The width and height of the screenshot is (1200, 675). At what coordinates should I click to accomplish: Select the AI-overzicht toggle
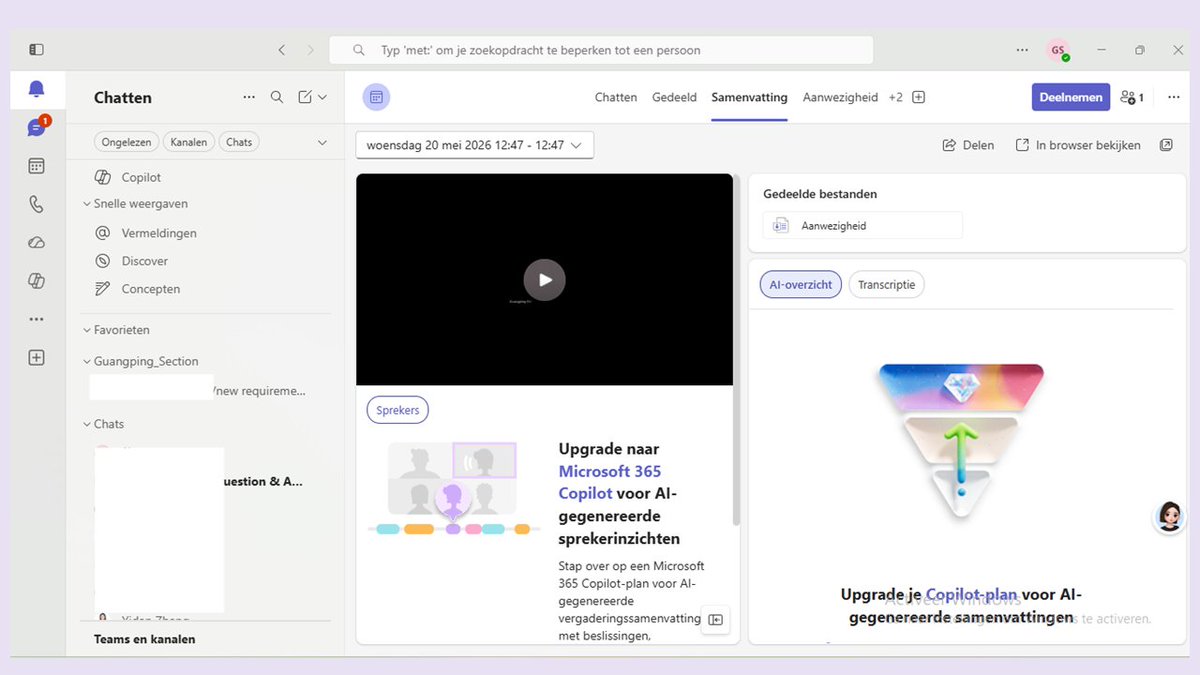pos(801,284)
